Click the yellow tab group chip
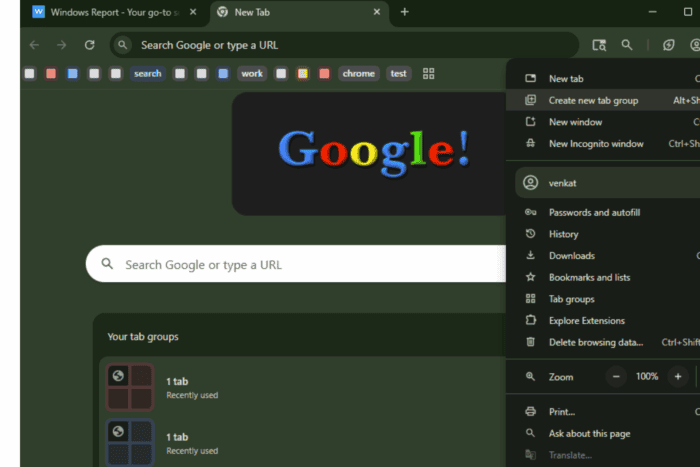700x467 pixels. pos(303,74)
